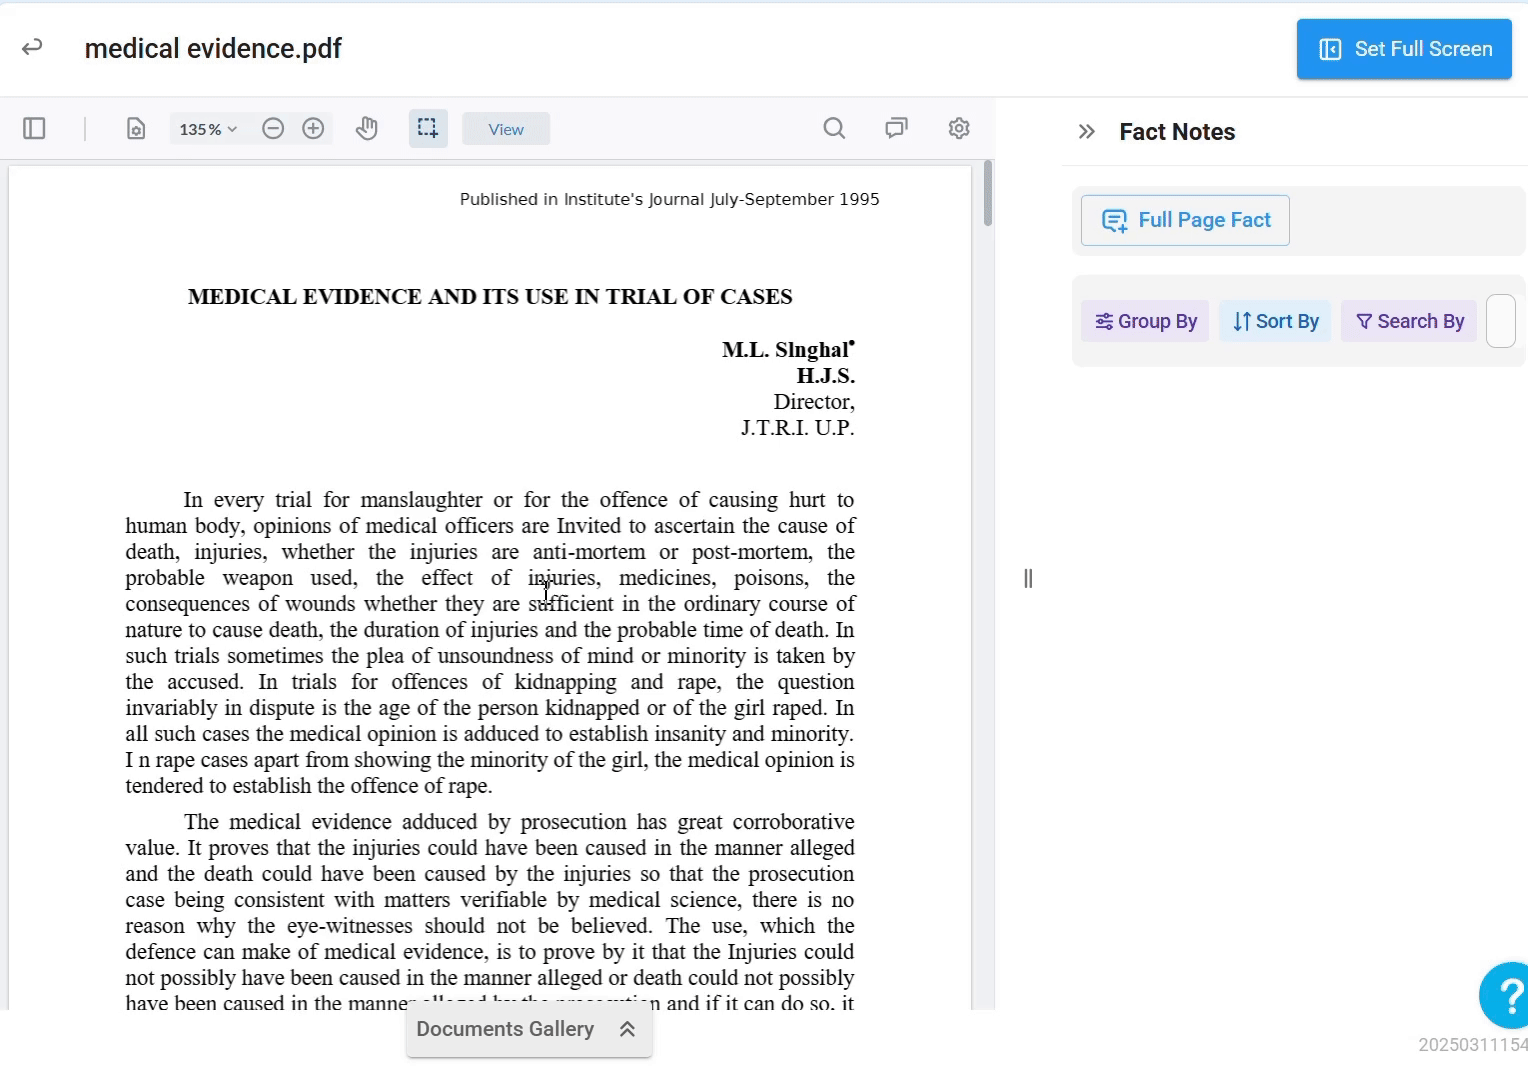
Task: Open the comments panel icon
Action: pyautogui.click(x=896, y=128)
